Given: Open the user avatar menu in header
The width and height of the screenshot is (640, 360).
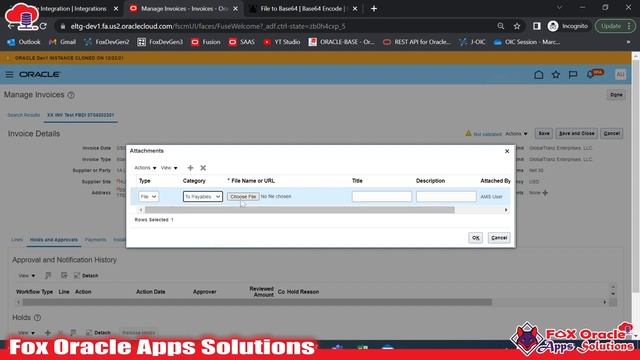Looking at the screenshot, I should (x=620, y=75).
